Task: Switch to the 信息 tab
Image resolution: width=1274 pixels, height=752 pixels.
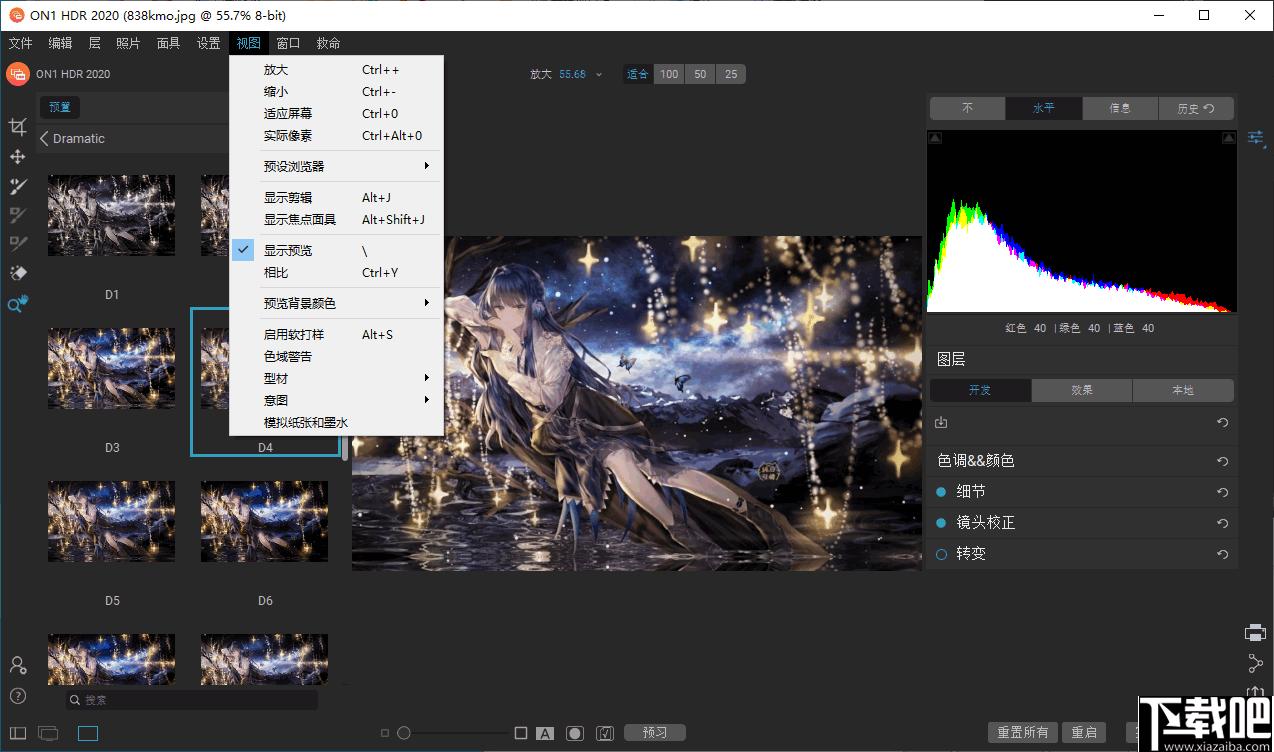Action: (1120, 108)
